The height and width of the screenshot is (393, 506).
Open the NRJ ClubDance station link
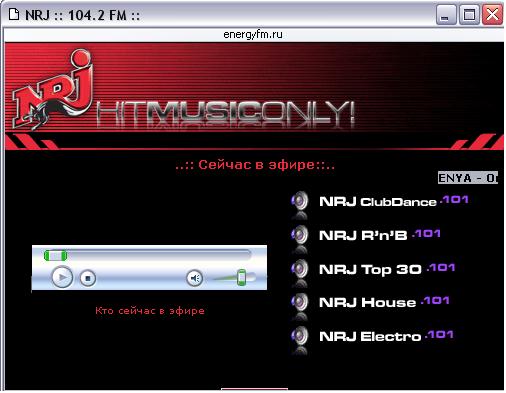click(x=394, y=201)
